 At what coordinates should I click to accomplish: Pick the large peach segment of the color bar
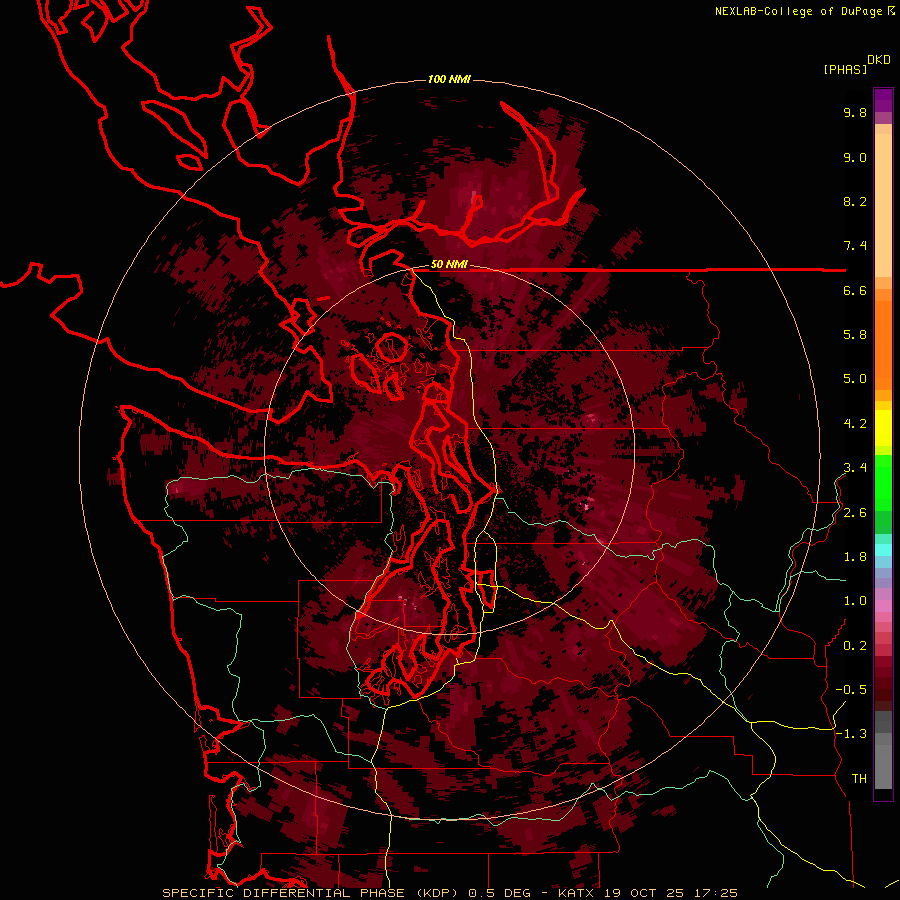[x=883, y=204]
